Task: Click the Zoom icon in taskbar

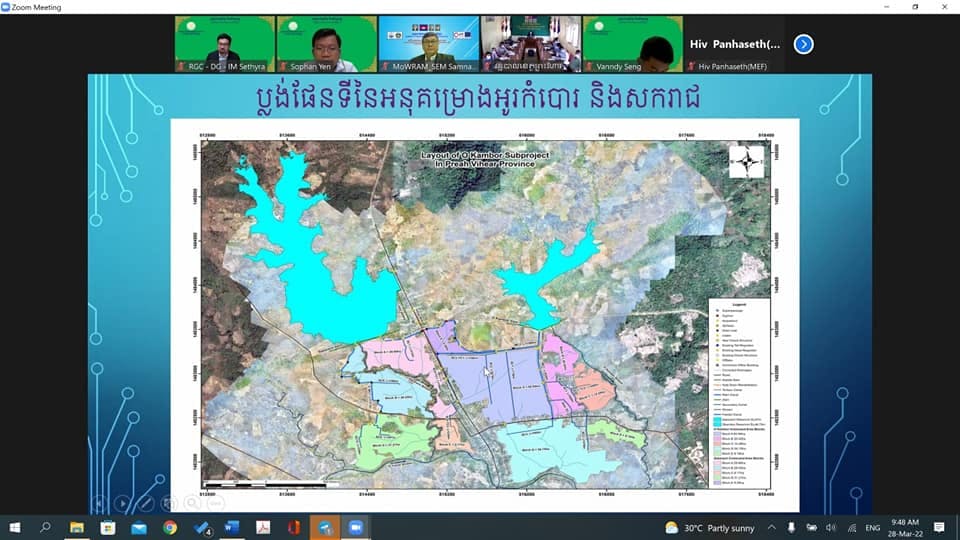Action: [355, 527]
